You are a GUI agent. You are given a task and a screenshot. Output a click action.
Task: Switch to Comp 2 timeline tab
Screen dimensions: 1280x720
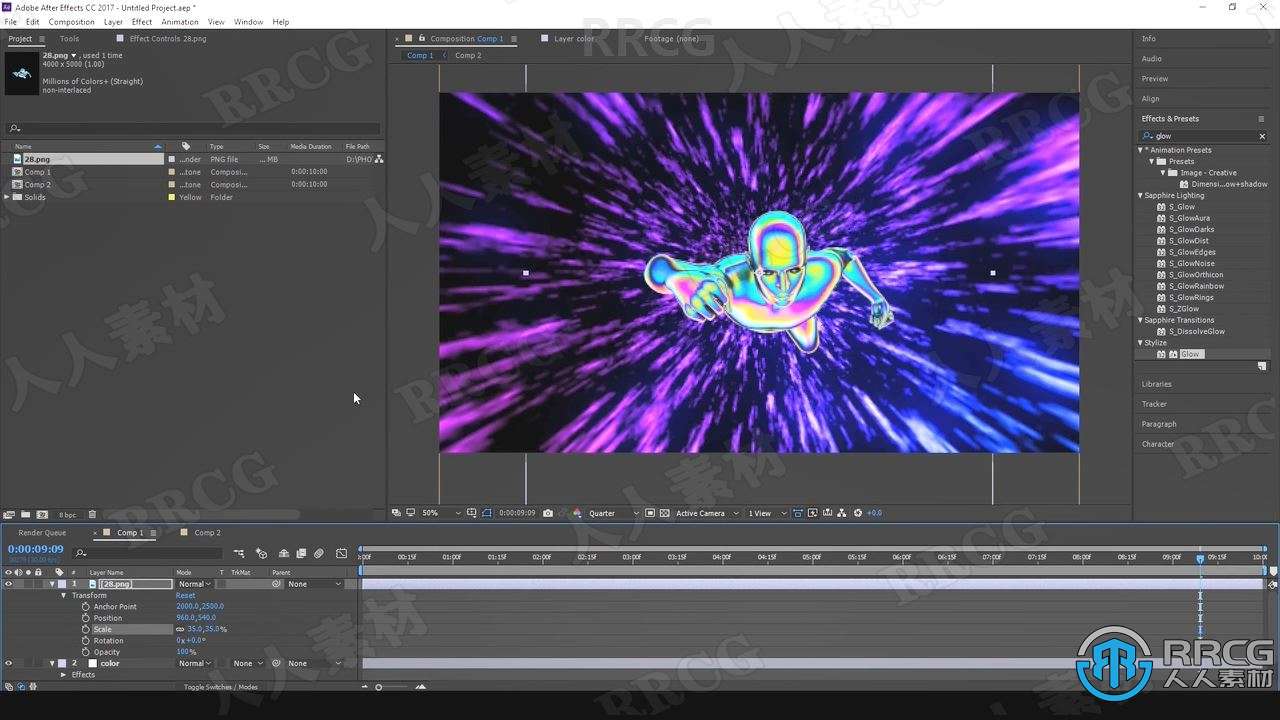click(x=207, y=533)
